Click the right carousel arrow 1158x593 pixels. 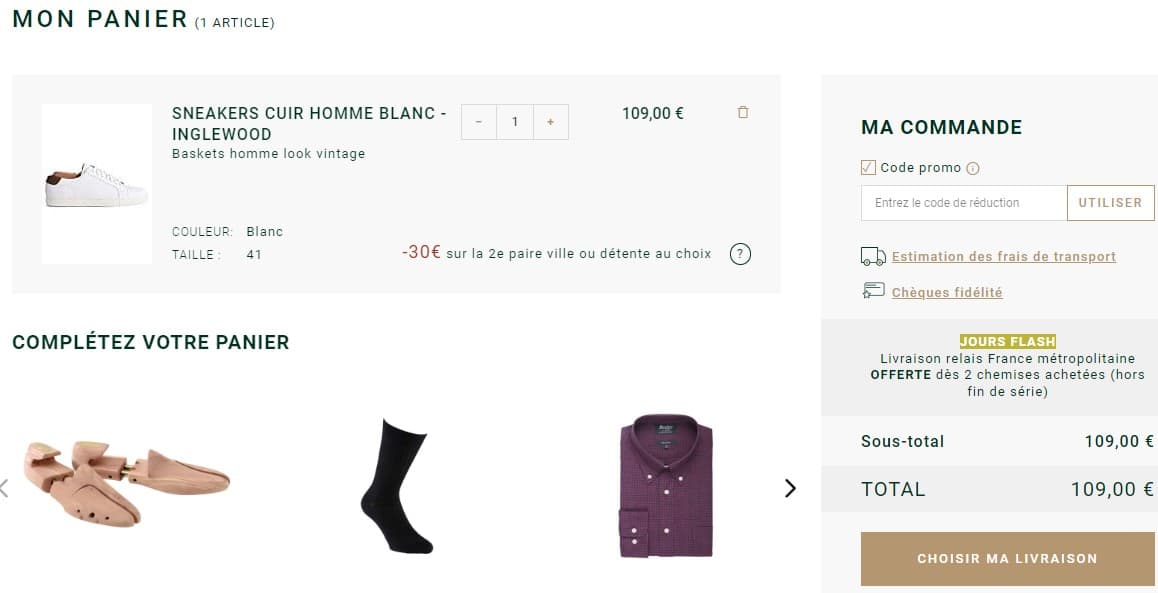click(x=790, y=488)
